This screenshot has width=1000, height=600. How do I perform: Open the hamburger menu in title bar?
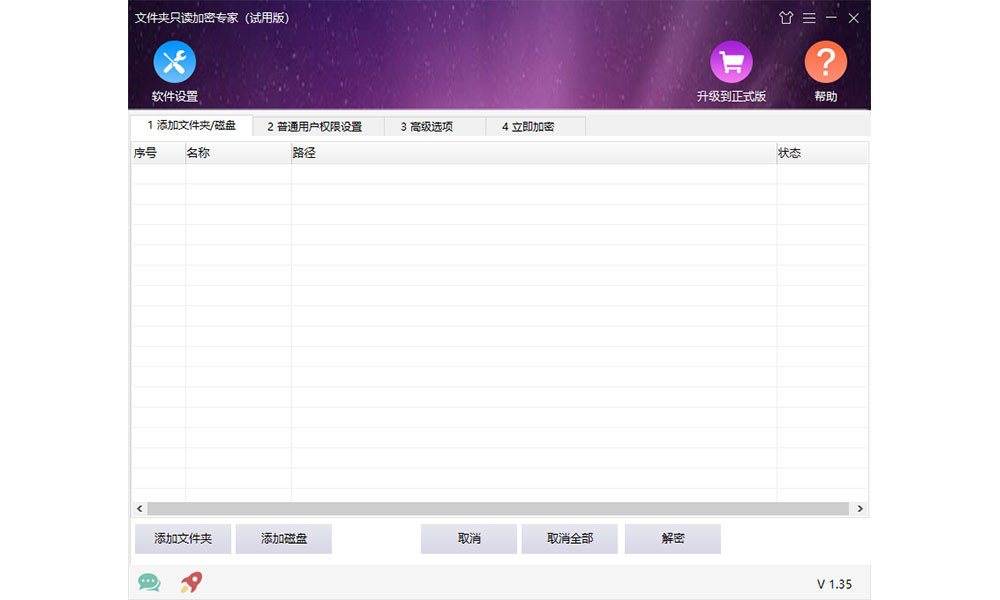[808, 18]
